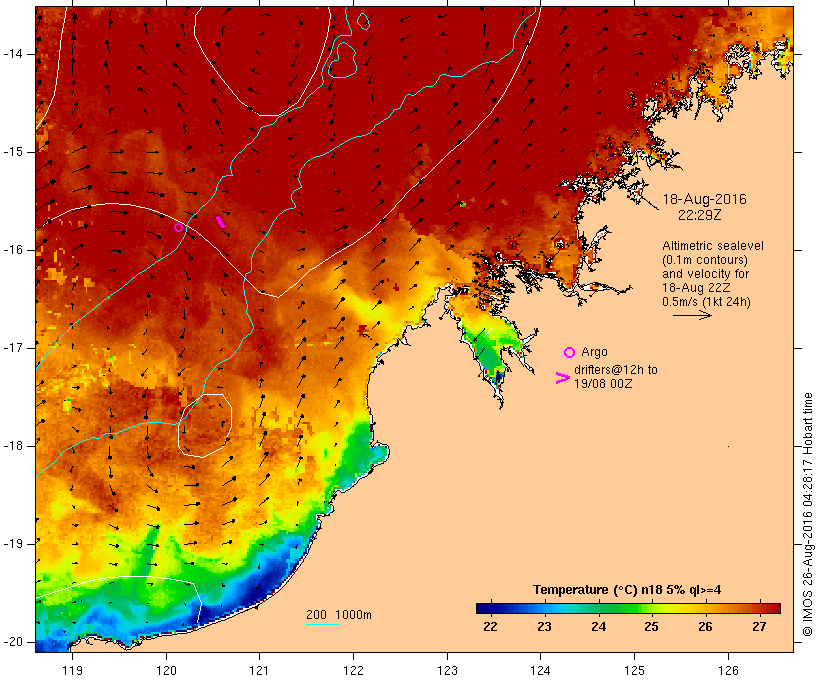Click the Altimetric sealevel caption
This screenshot has width=820, height=680.
point(713,246)
